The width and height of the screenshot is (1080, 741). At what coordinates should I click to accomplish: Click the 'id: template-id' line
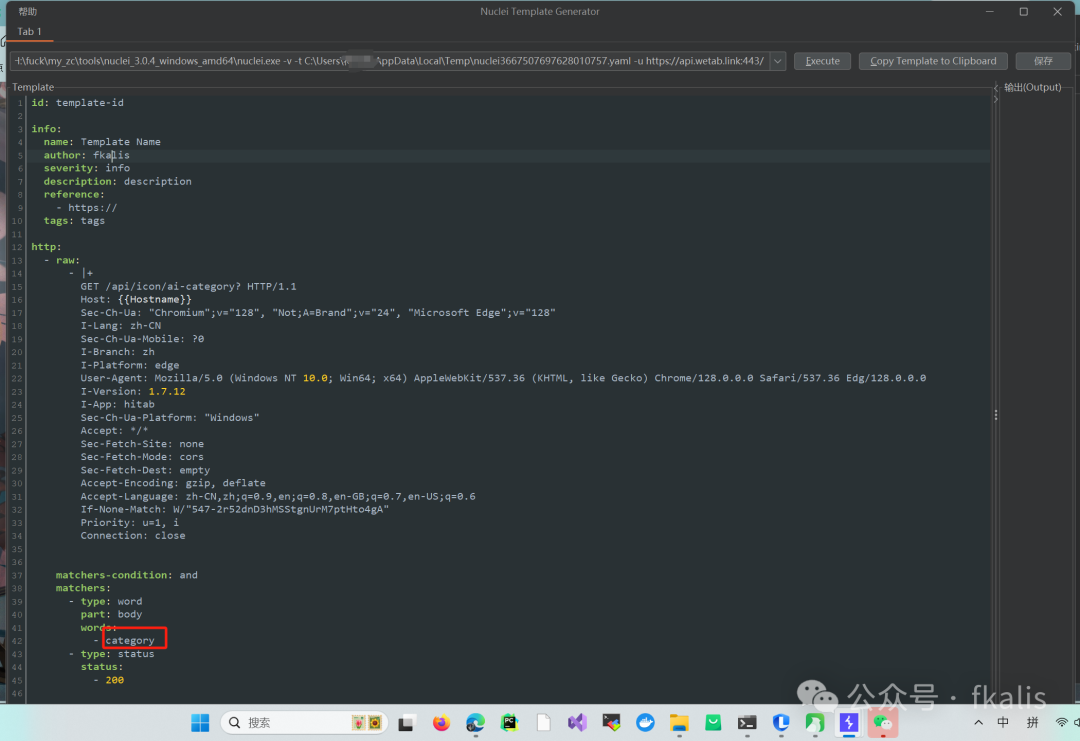[78, 103]
